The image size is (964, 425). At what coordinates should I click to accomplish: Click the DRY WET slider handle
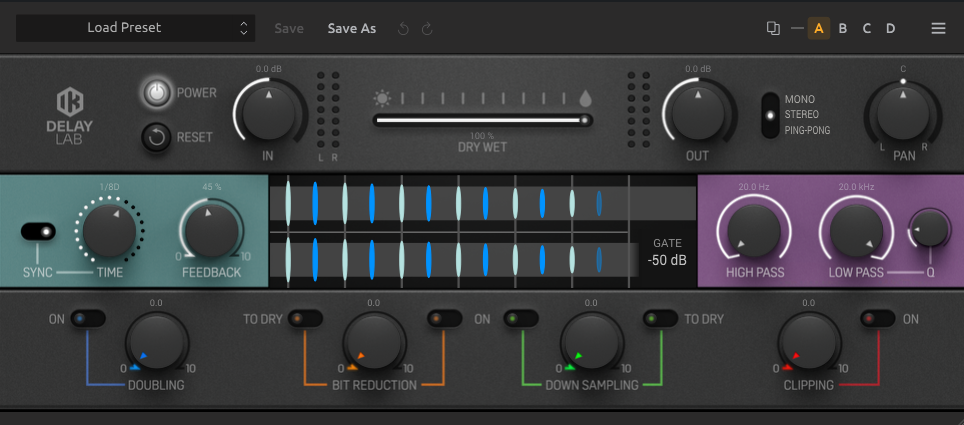pos(585,120)
